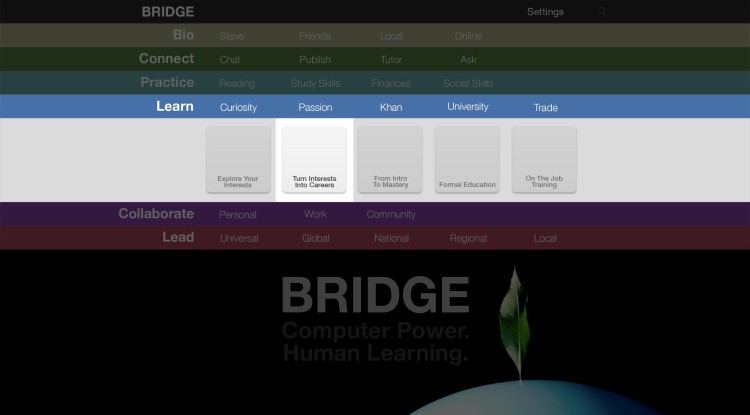This screenshot has height=415, width=750.
Task: Open Settings in the top bar
Action: (x=545, y=12)
